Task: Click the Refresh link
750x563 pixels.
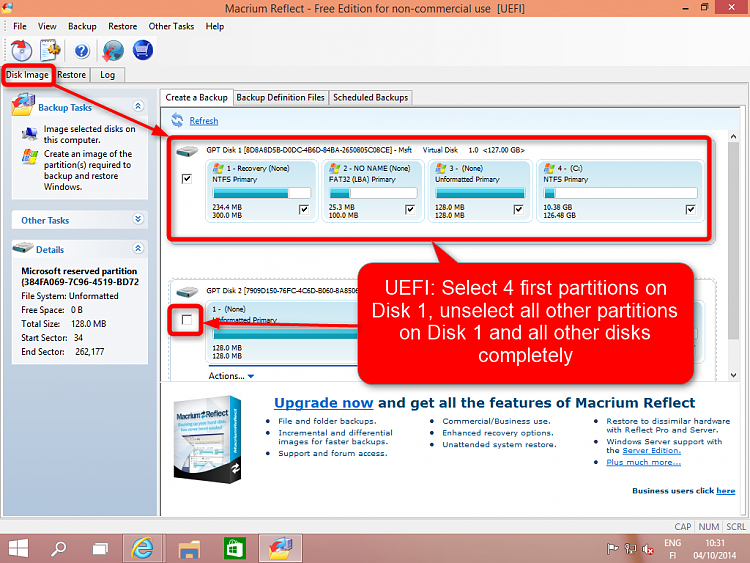Action: pyautogui.click(x=204, y=121)
